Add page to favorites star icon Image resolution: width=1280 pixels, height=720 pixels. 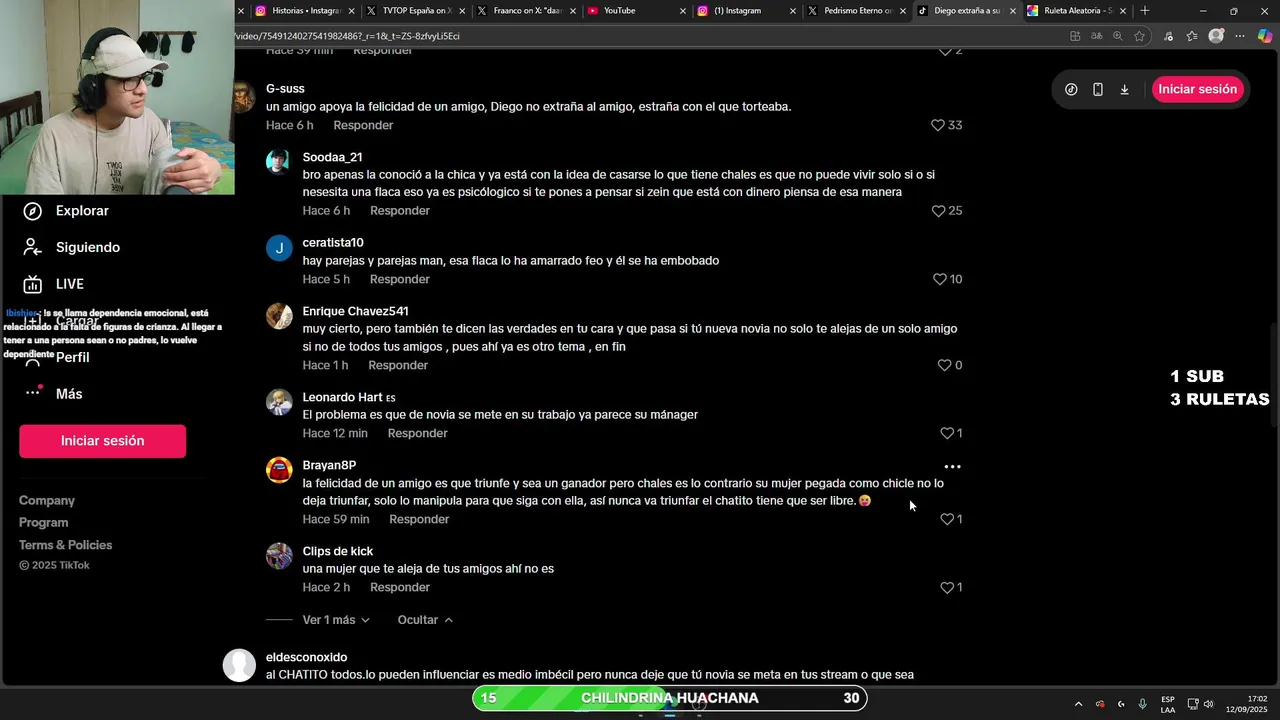[1139, 36]
